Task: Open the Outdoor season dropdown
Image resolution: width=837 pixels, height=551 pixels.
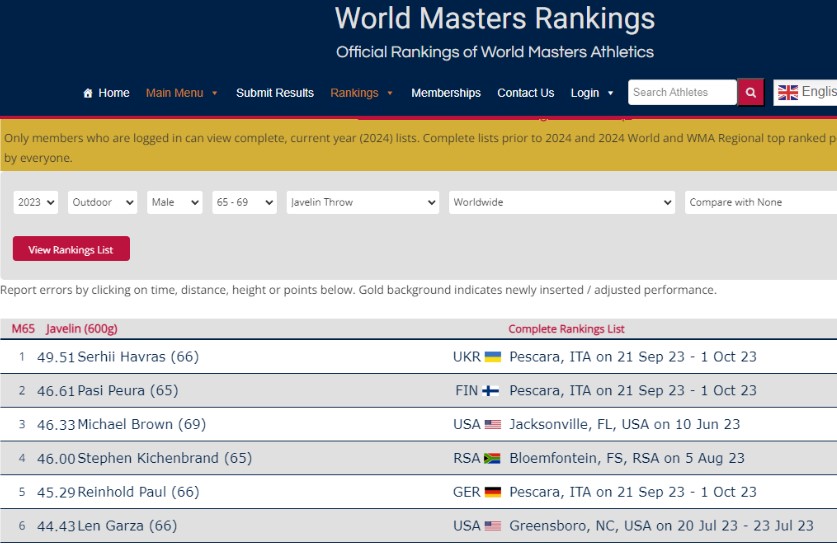Action: click(102, 202)
